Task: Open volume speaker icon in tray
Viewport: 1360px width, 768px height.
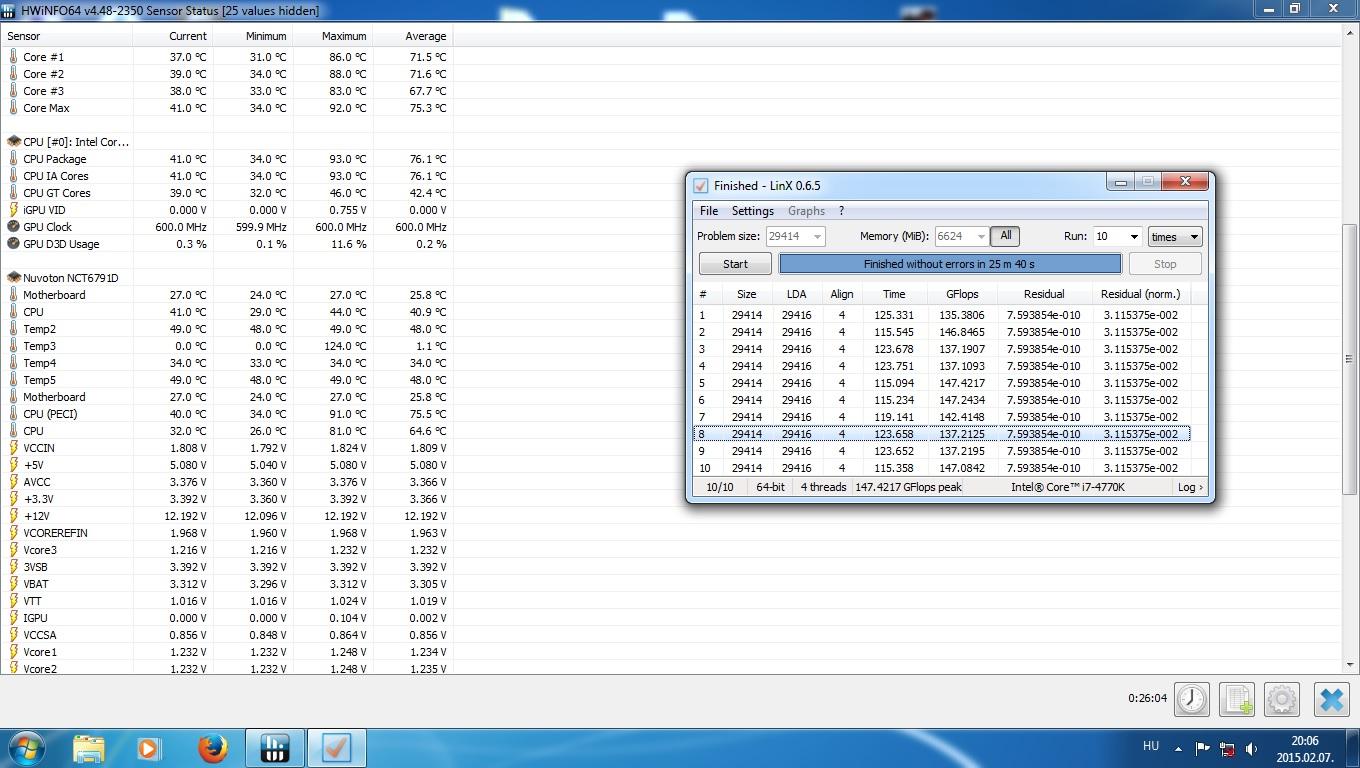Action: click(1250, 748)
